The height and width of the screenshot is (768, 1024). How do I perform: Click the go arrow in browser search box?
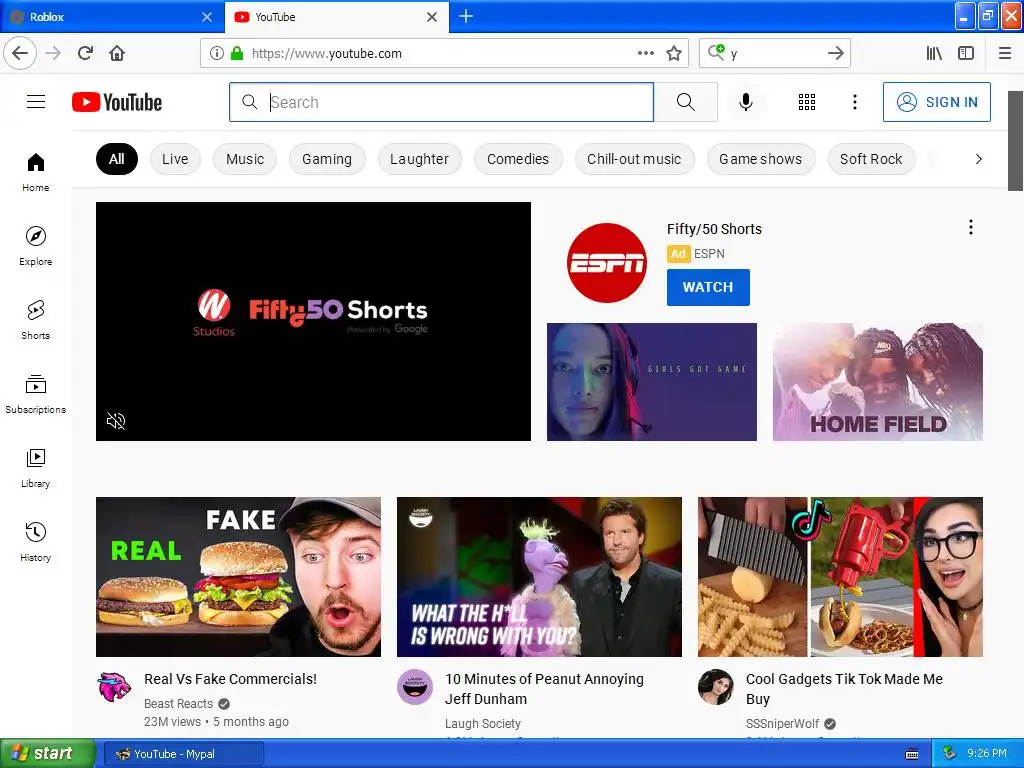pyautogui.click(x=835, y=53)
